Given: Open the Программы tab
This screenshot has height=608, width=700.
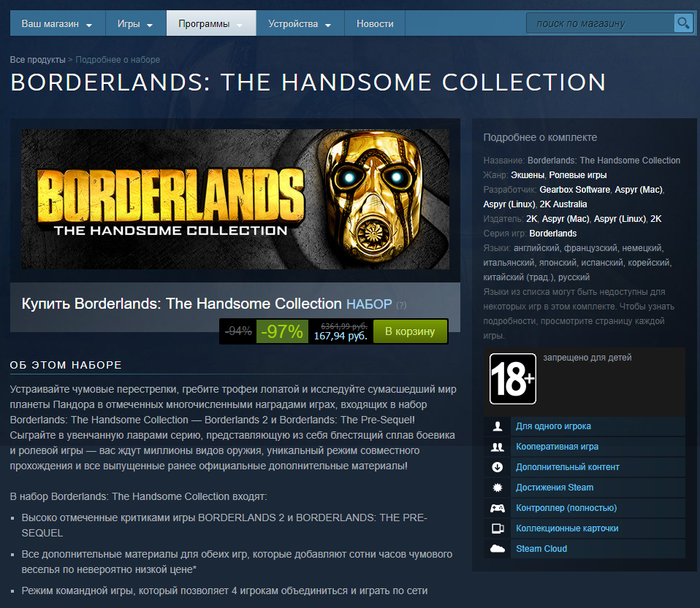Looking at the screenshot, I should 211,24.
